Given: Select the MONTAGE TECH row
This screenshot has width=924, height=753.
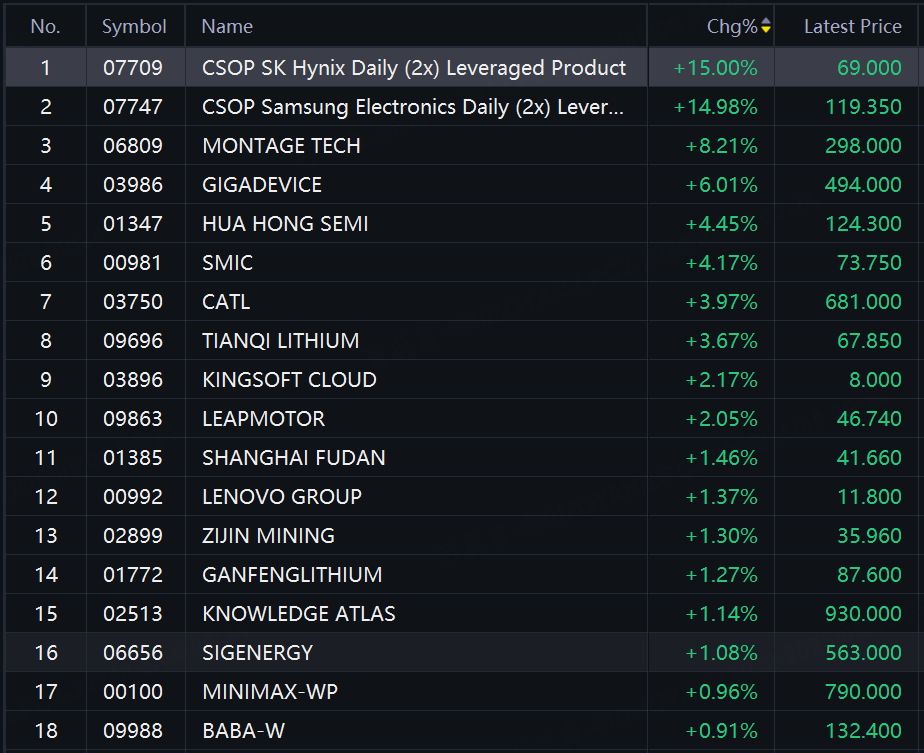Looking at the screenshot, I should coord(462,146).
